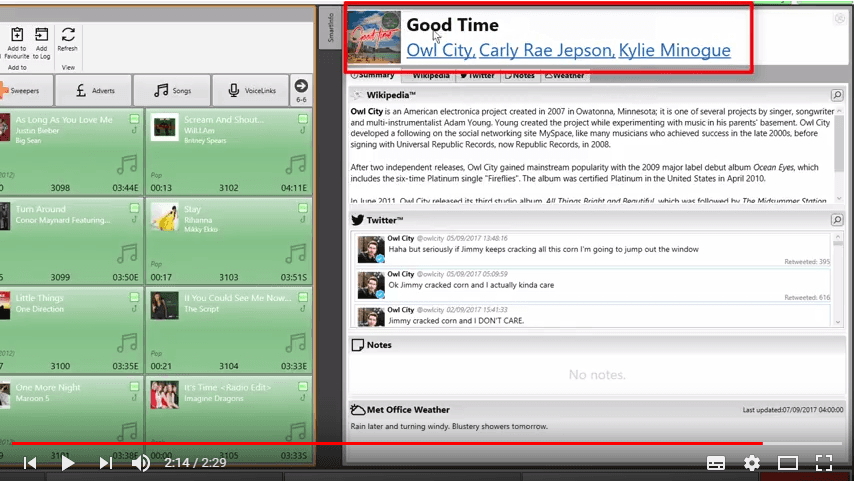Toggle checkbox on Turn Around cart

pyautogui.click(x=134, y=208)
